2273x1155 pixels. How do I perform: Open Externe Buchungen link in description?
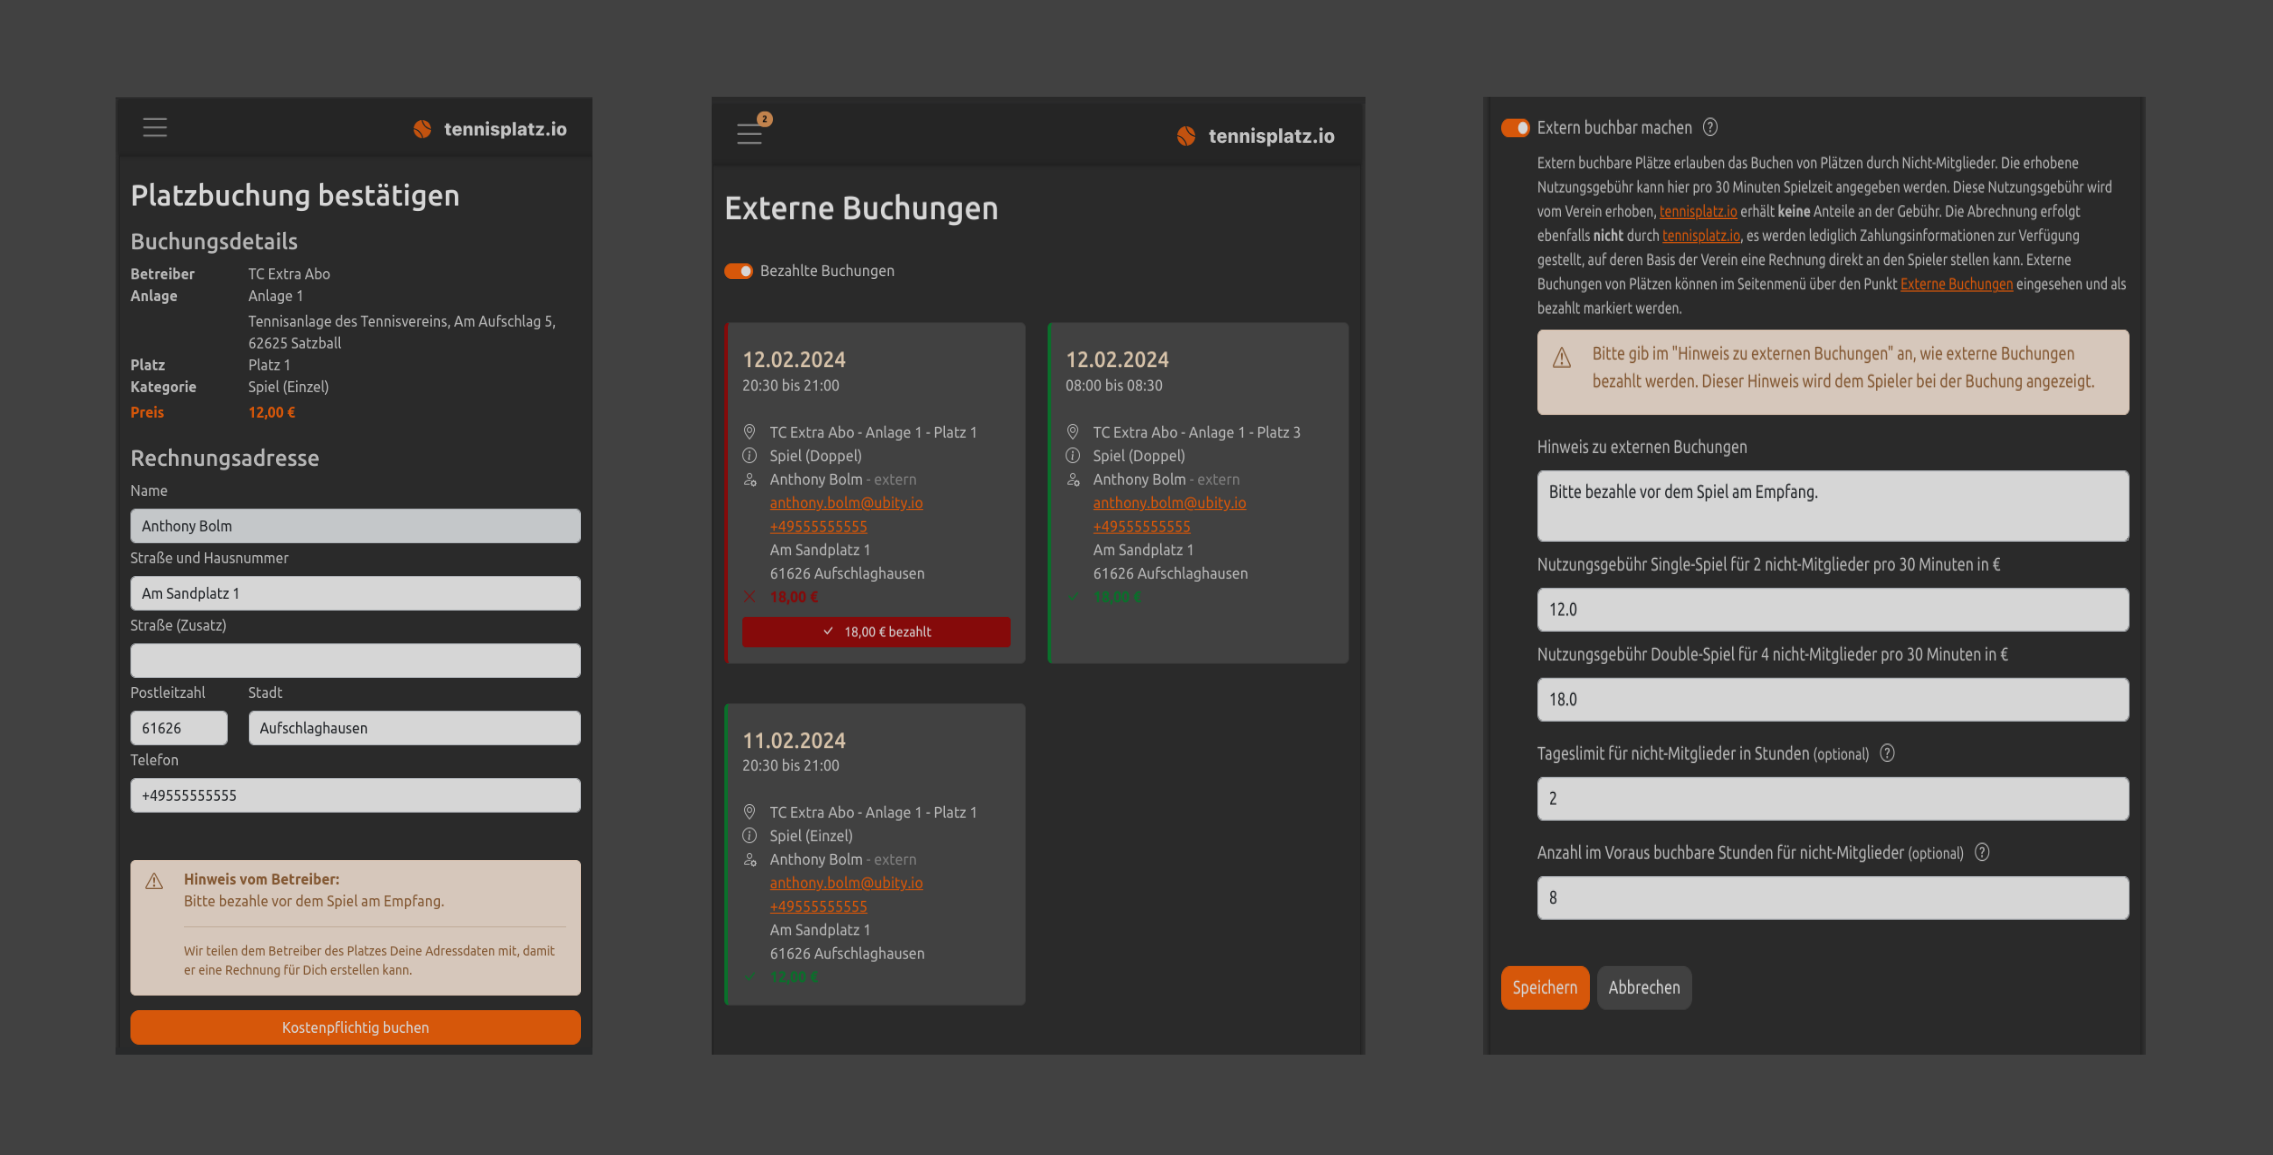point(1956,284)
